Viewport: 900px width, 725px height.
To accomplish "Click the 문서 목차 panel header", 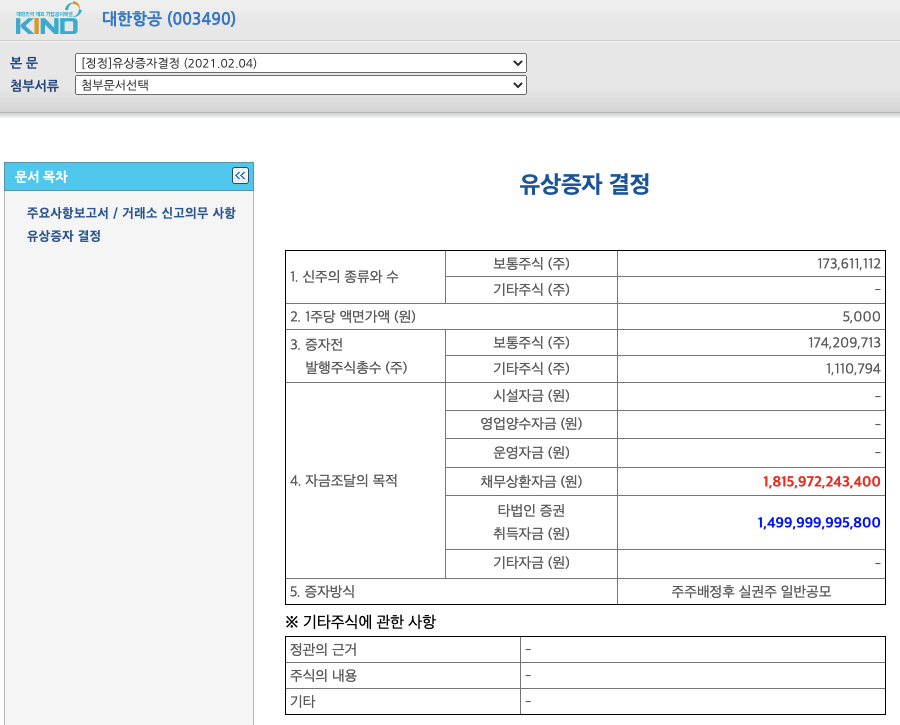I will point(129,176).
